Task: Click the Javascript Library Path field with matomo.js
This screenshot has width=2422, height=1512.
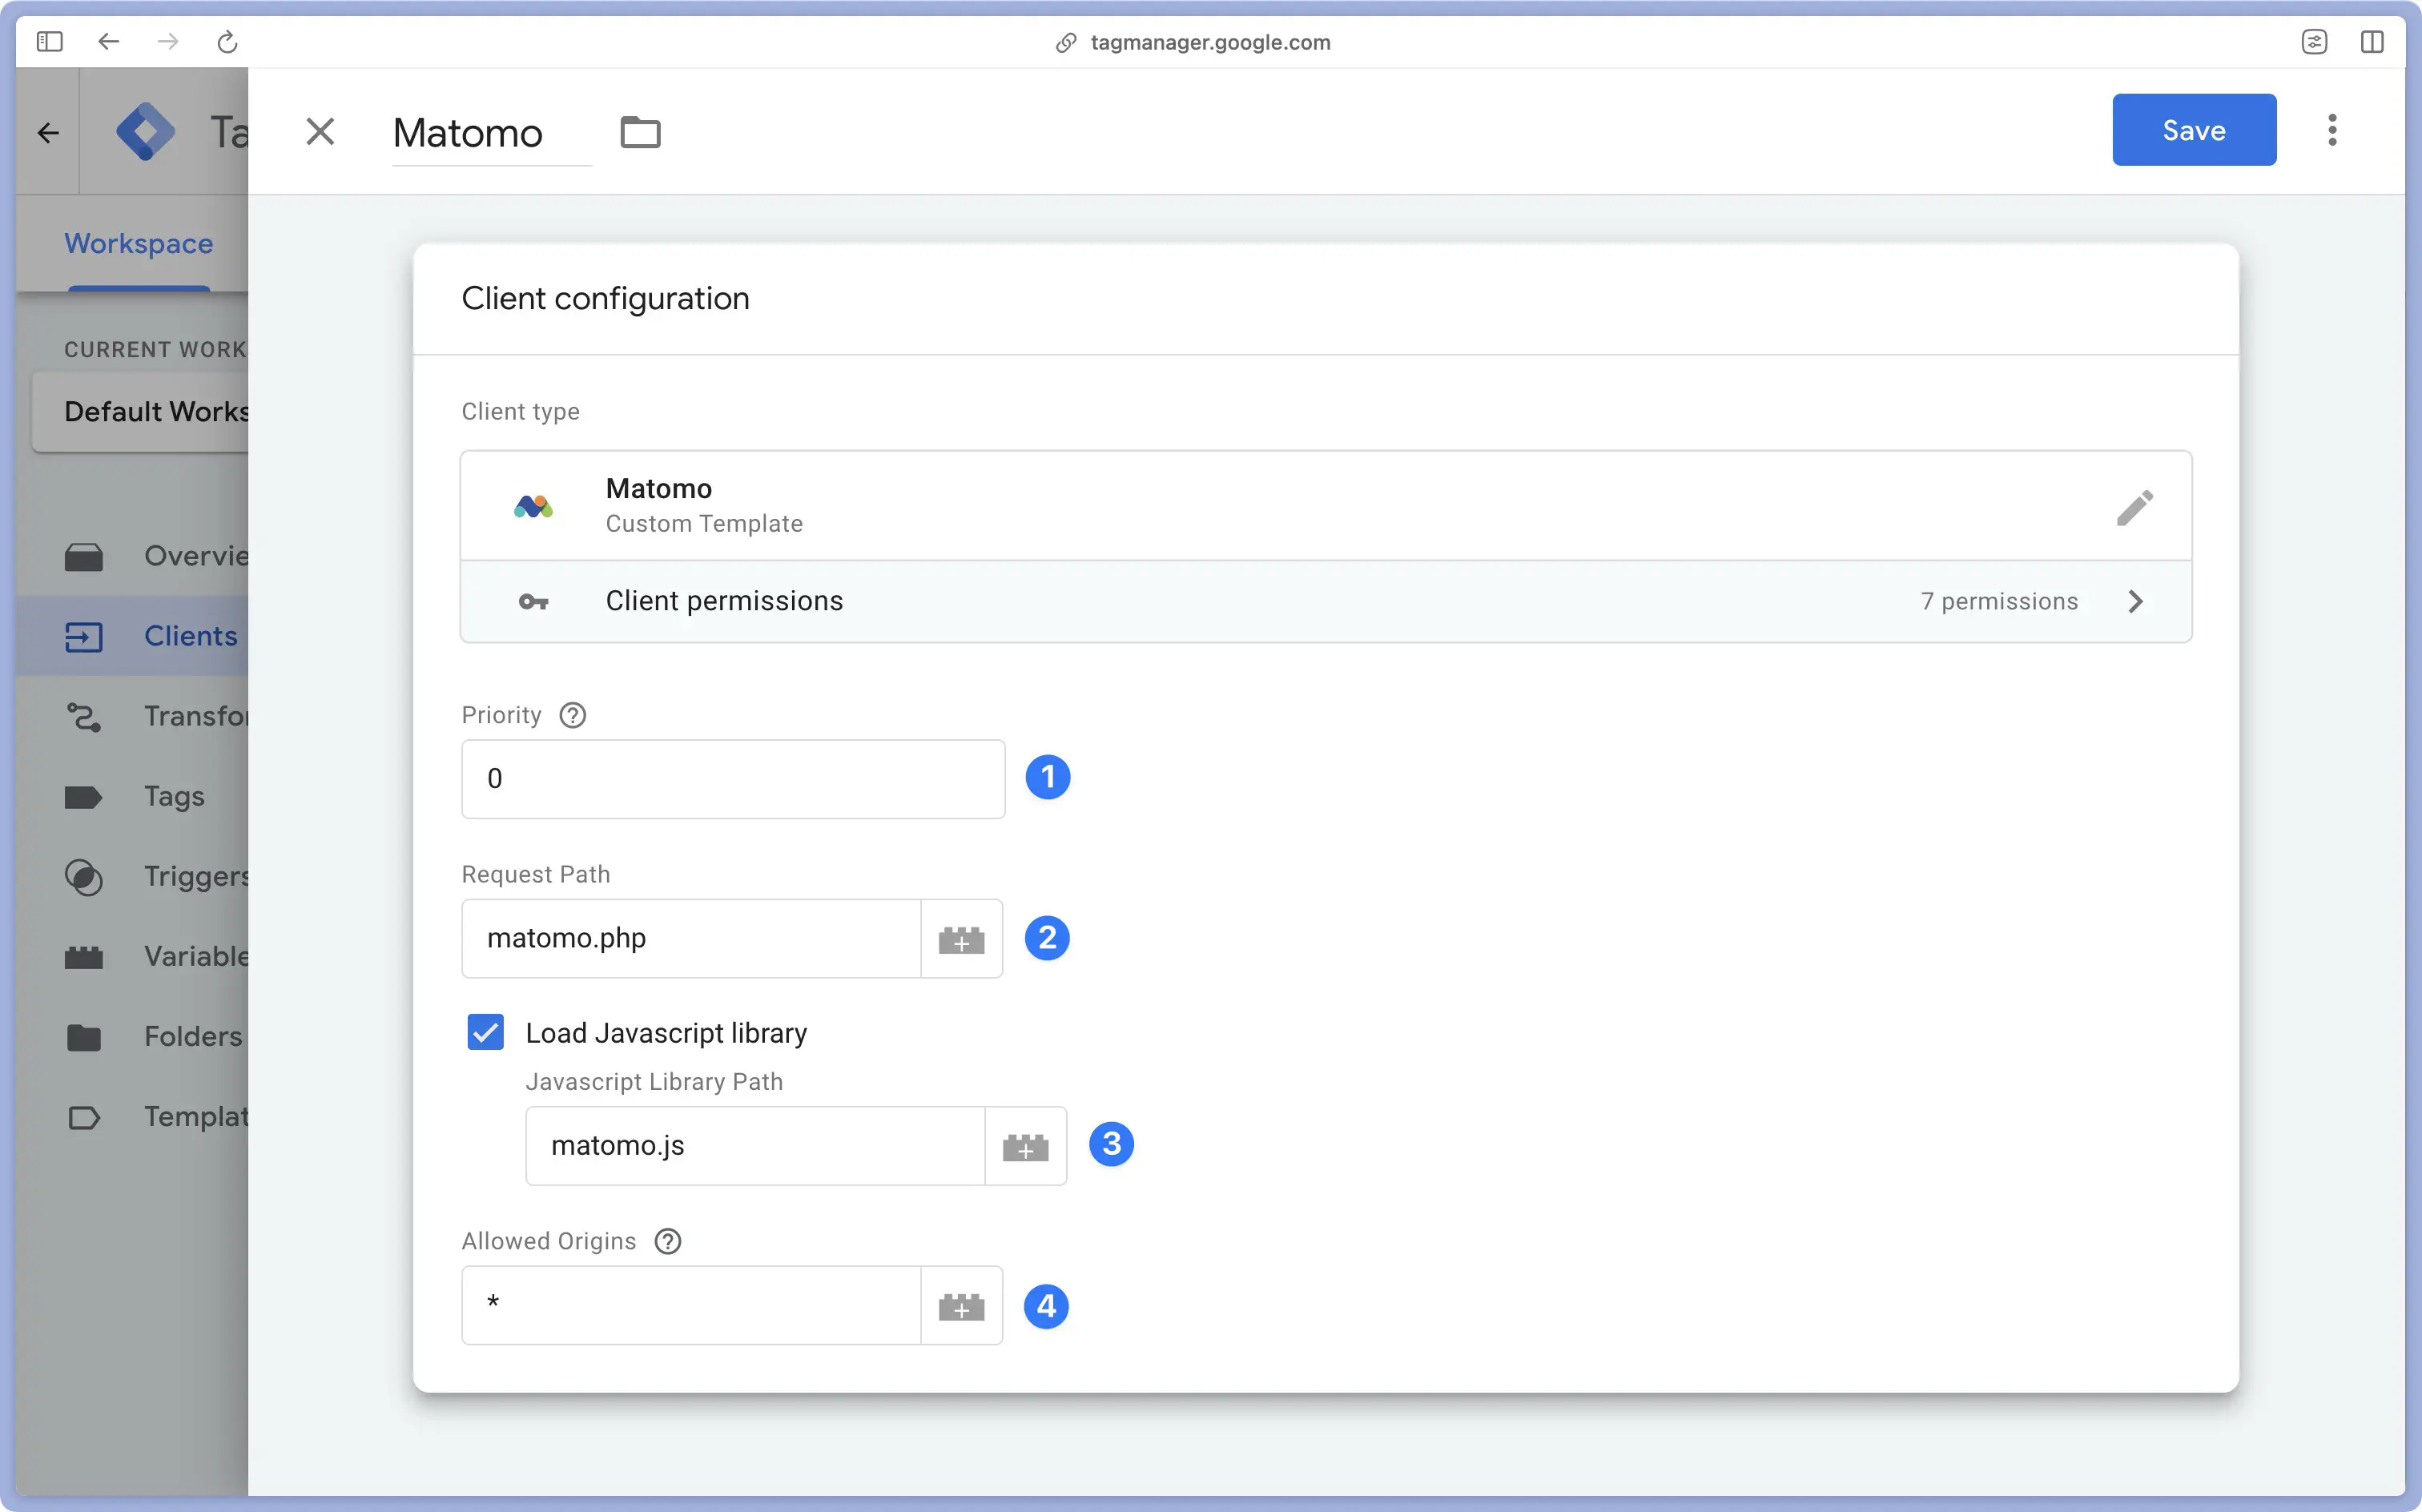Action: [755, 1146]
